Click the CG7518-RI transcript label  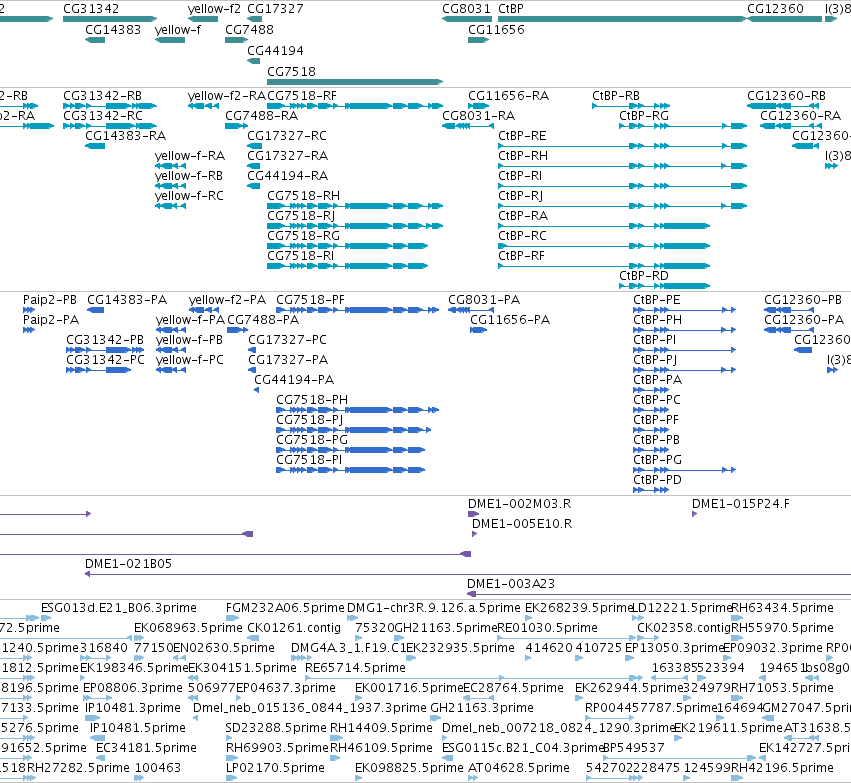pos(301,256)
